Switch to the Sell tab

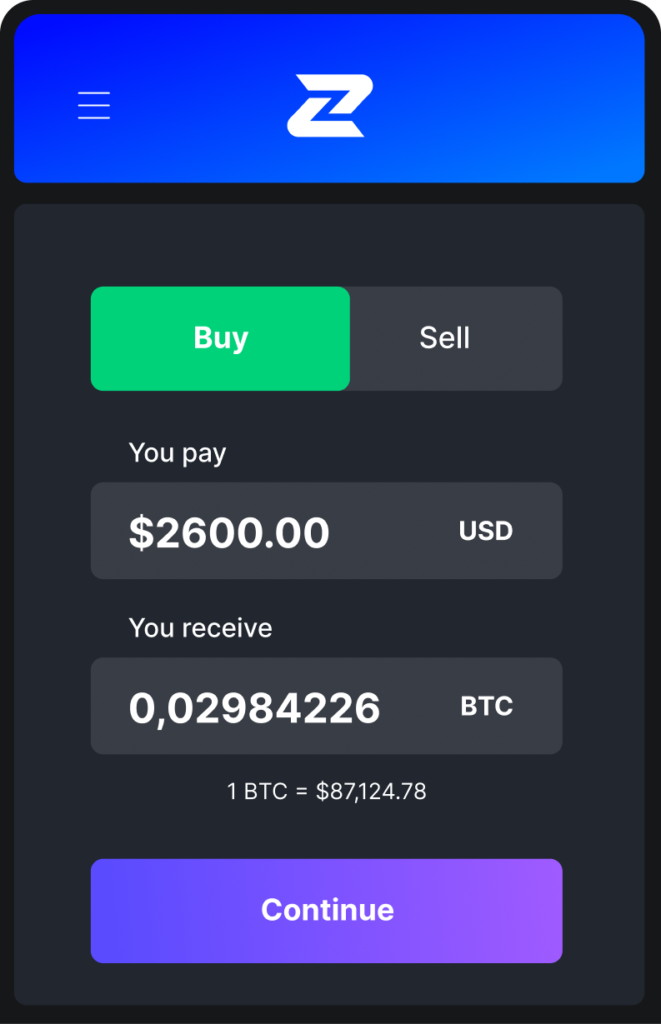445,338
